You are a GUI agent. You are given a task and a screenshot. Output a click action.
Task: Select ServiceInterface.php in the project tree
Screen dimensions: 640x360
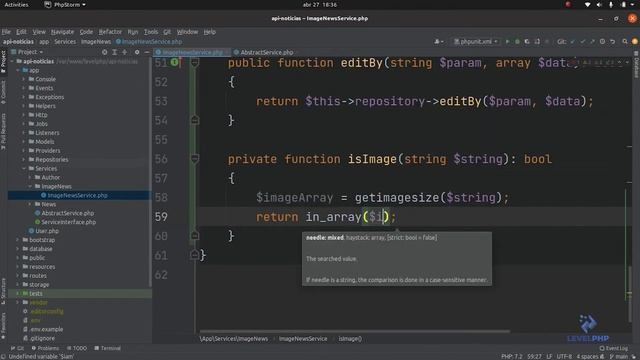coord(69,222)
